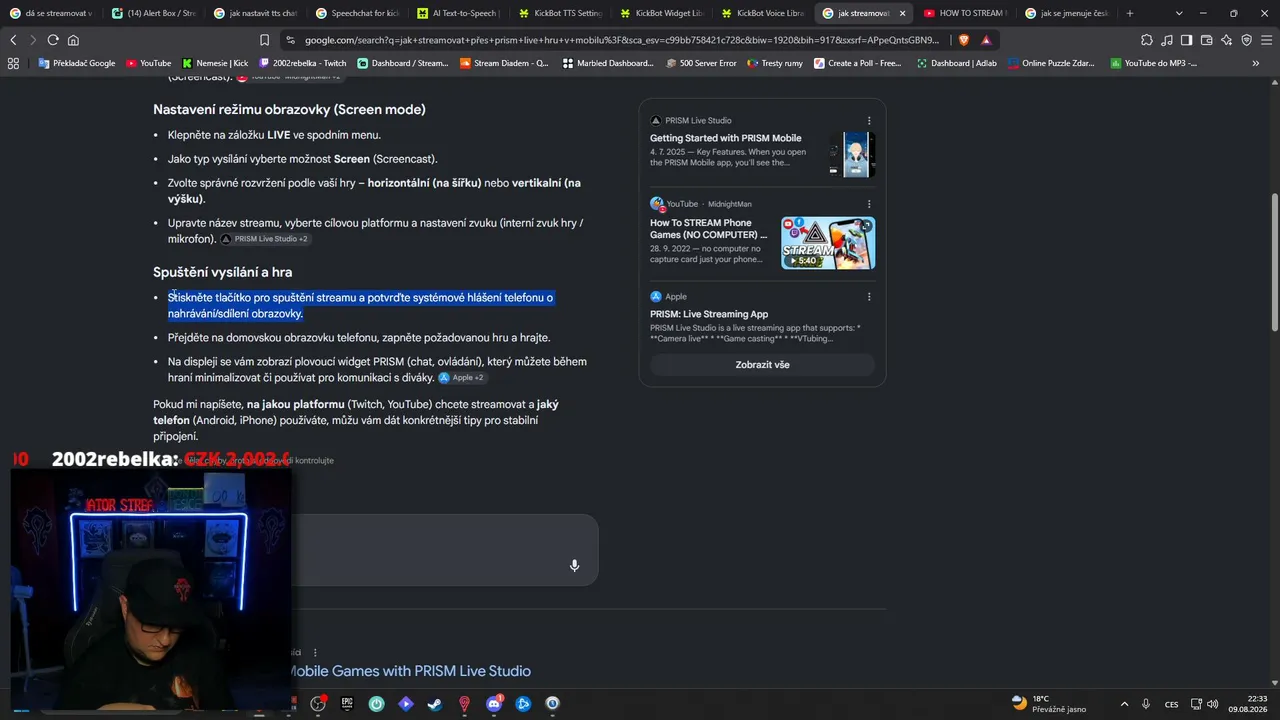Open the Epic Games launcher in taskbar
Screen dimensions: 1280x720
pyautogui.click(x=347, y=704)
